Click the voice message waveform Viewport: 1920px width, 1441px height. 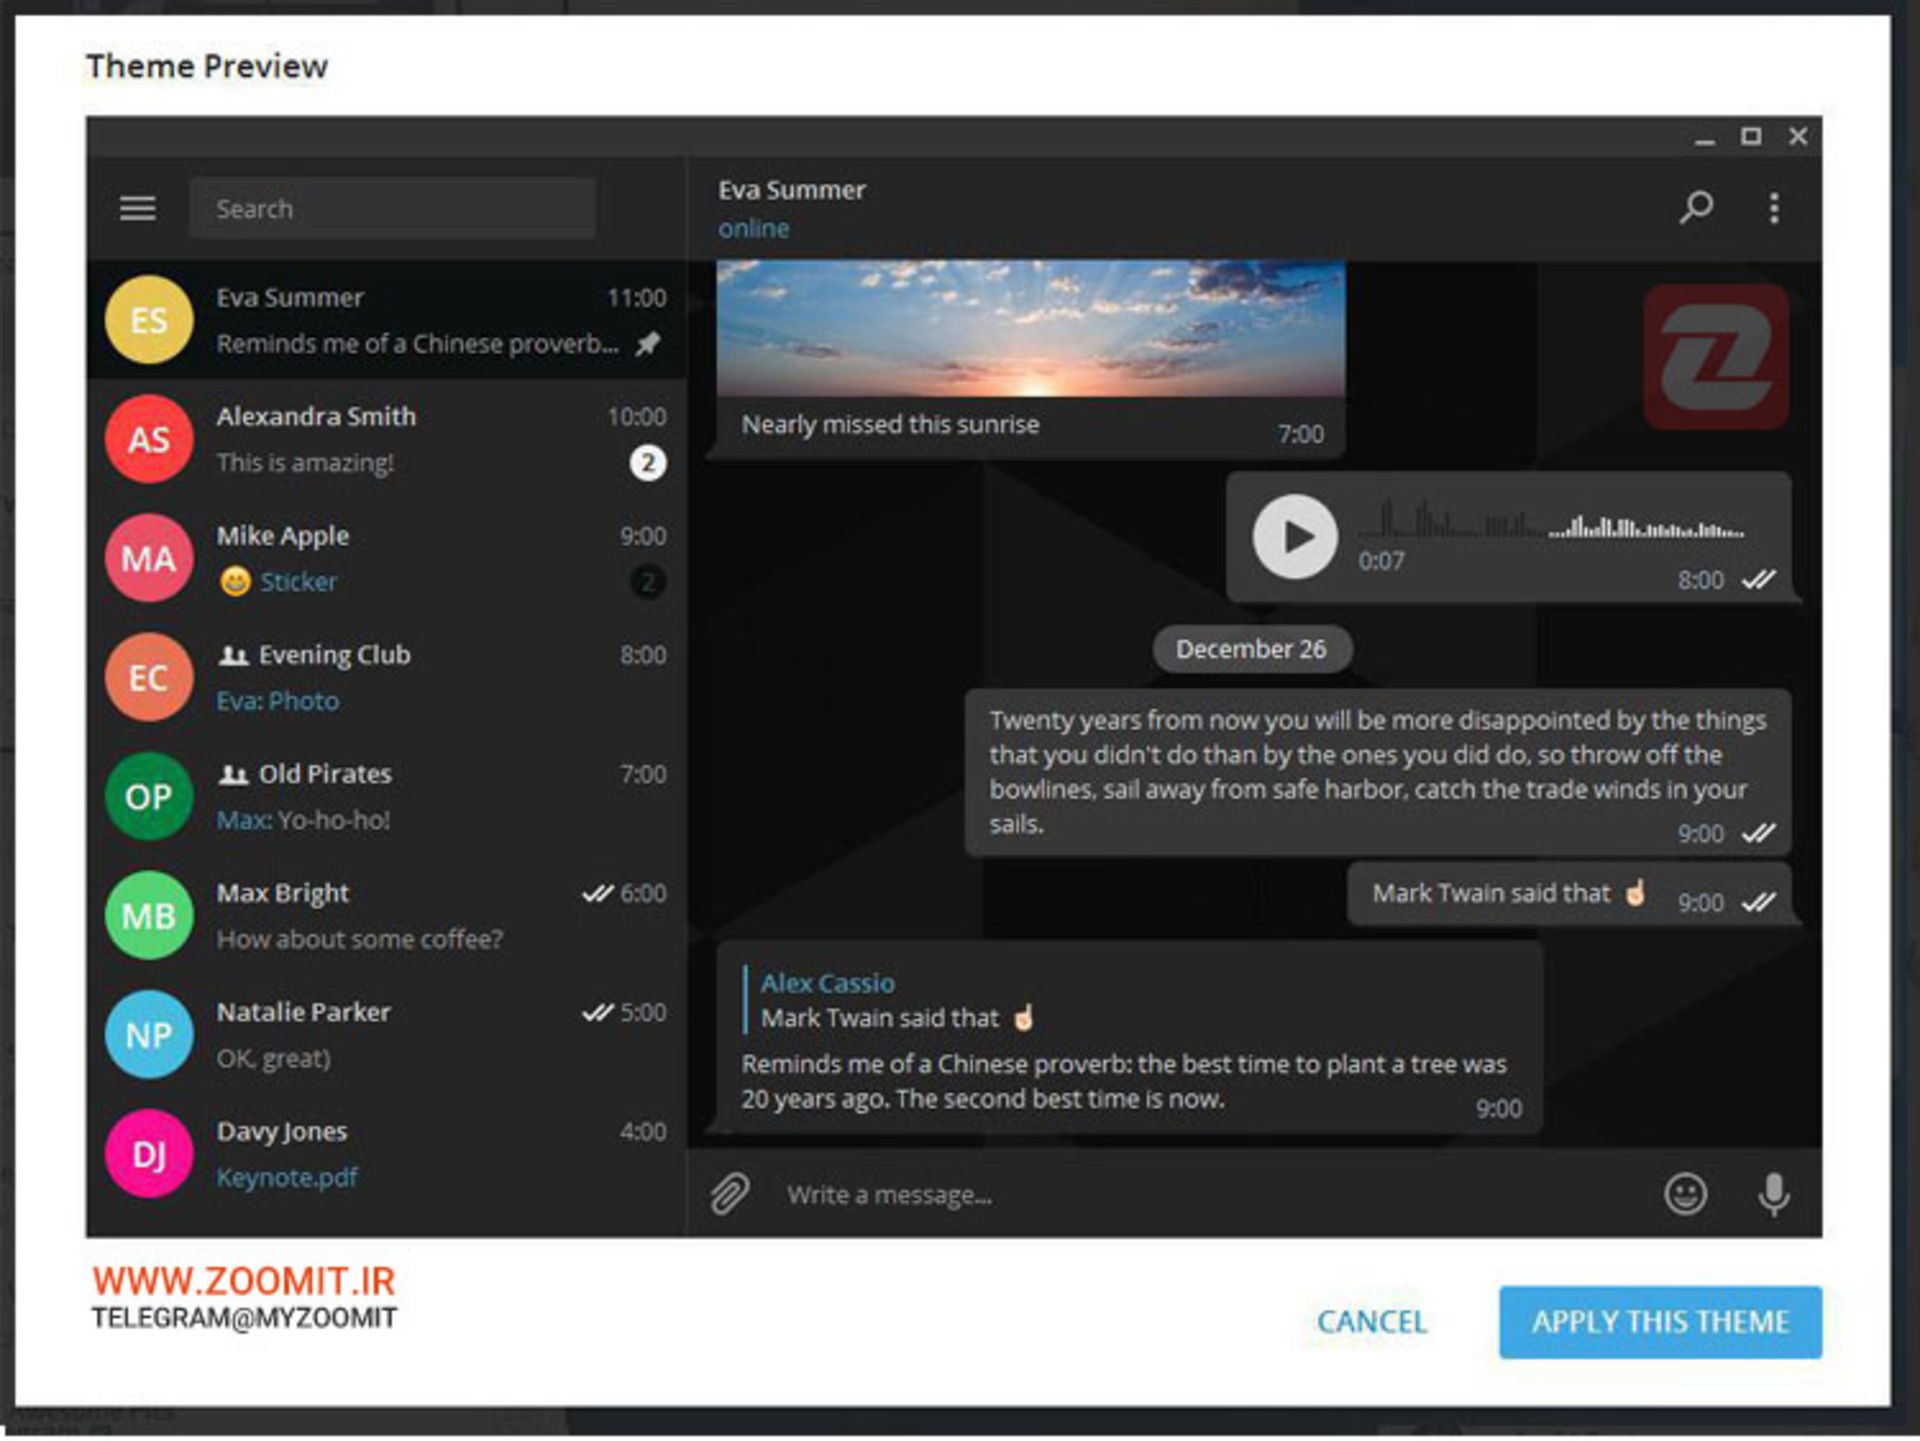coord(1550,524)
